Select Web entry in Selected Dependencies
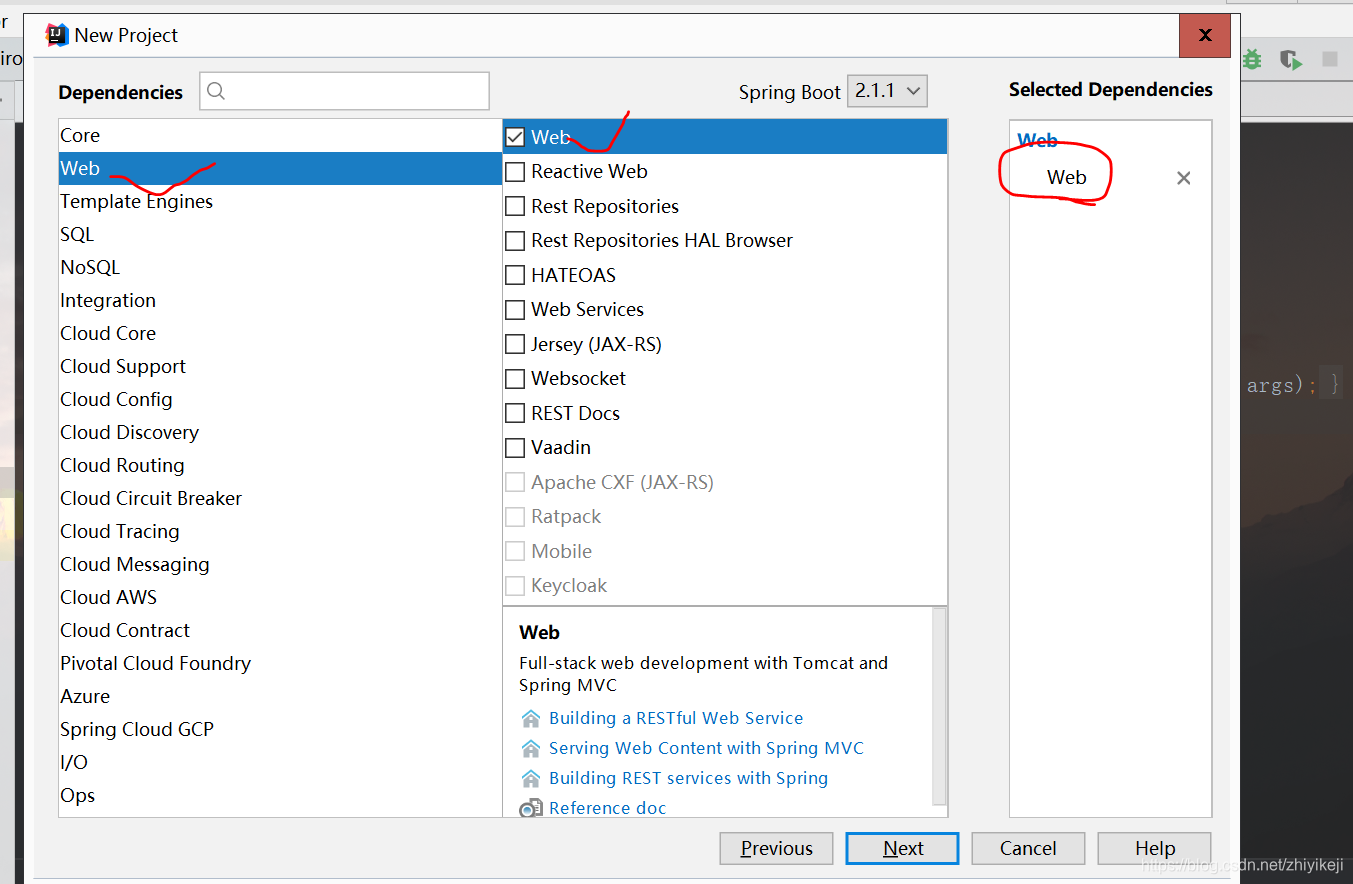The height and width of the screenshot is (884, 1353). click(1066, 178)
